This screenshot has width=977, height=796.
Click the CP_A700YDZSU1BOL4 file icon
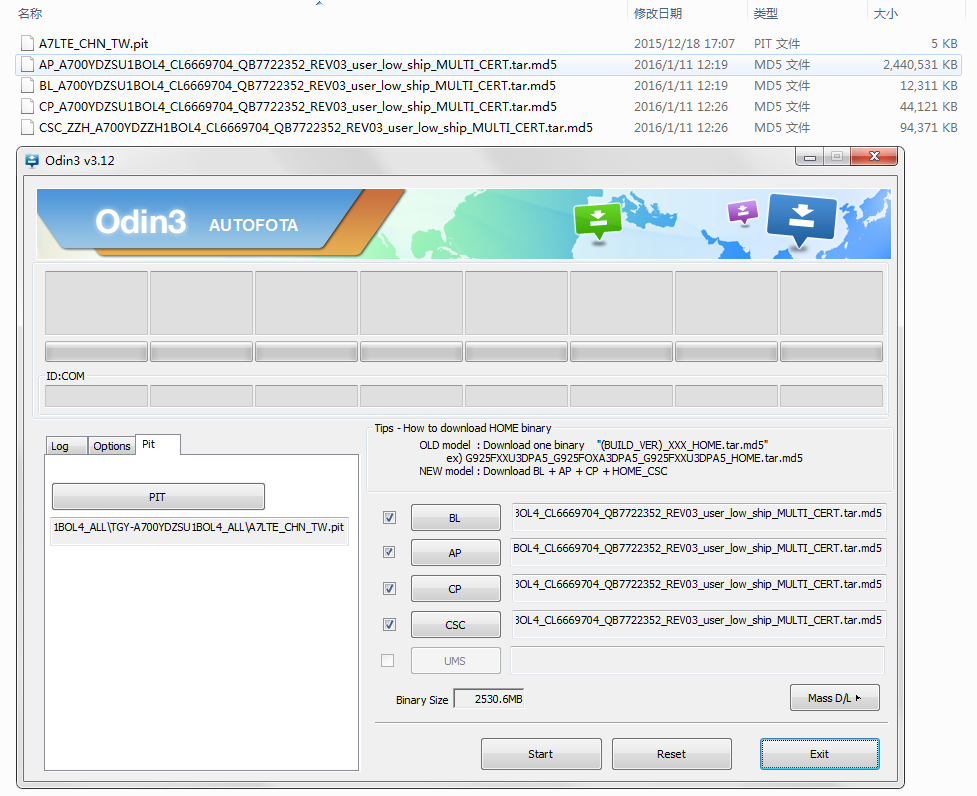click(x=27, y=107)
